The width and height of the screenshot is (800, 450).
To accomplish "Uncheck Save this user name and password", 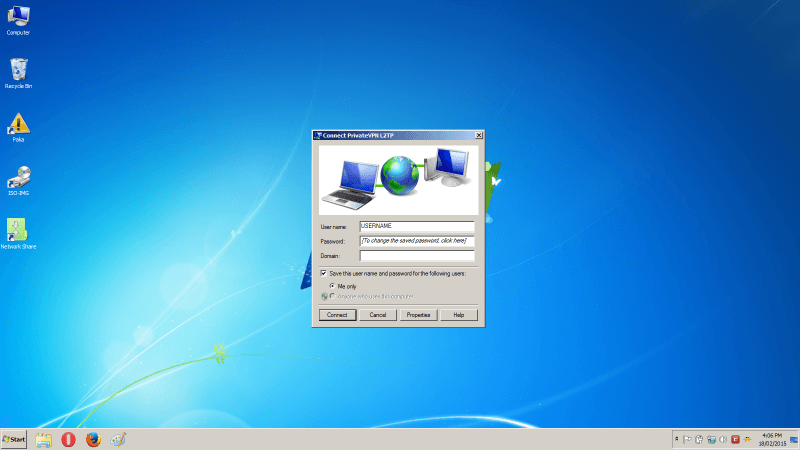I will (x=324, y=272).
